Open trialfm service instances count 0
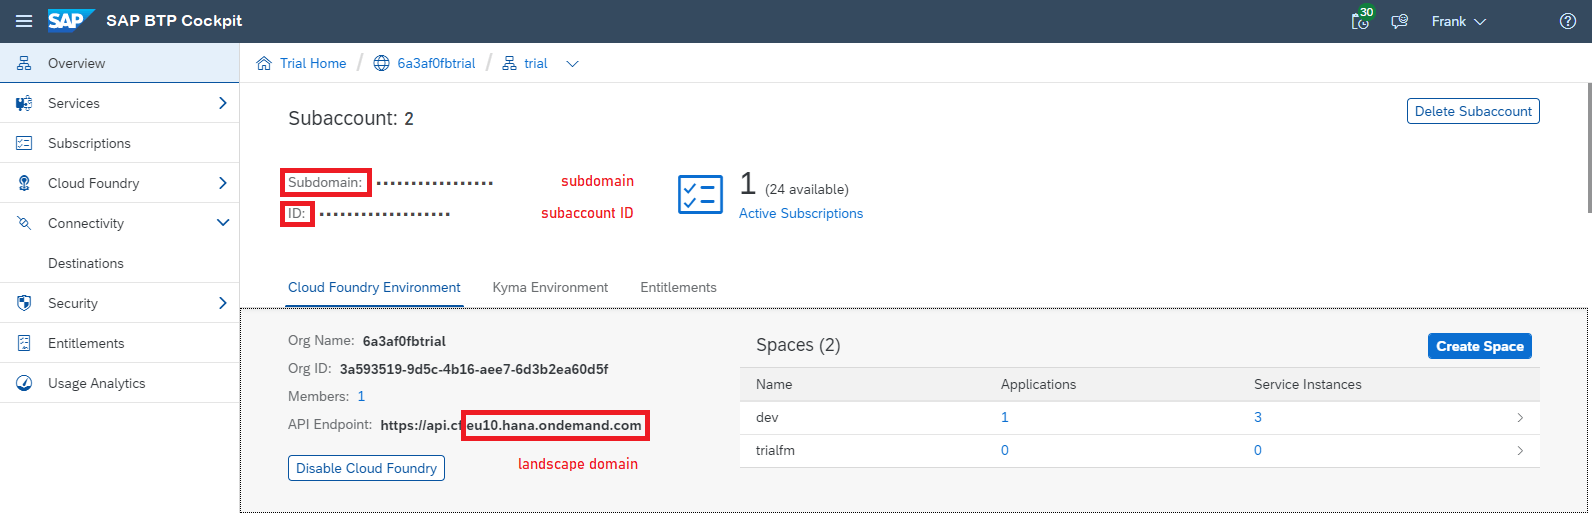This screenshot has height=513, width=1592. (1258, 450)
